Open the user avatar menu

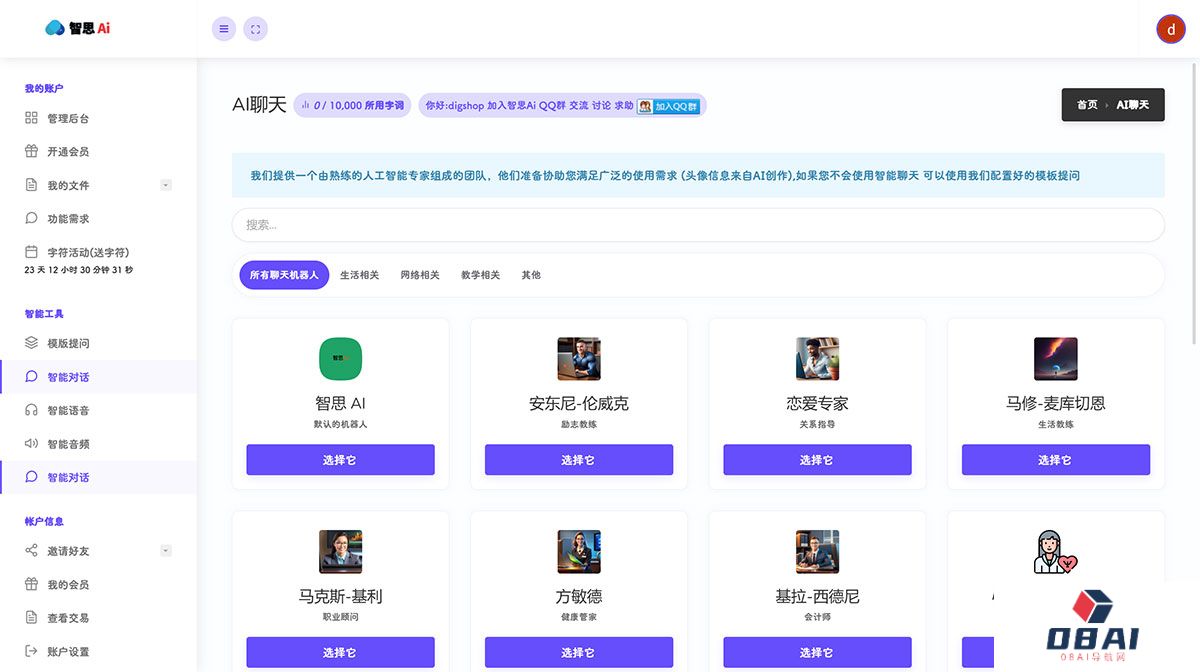pyautogui.click(x=1171, y=29)
